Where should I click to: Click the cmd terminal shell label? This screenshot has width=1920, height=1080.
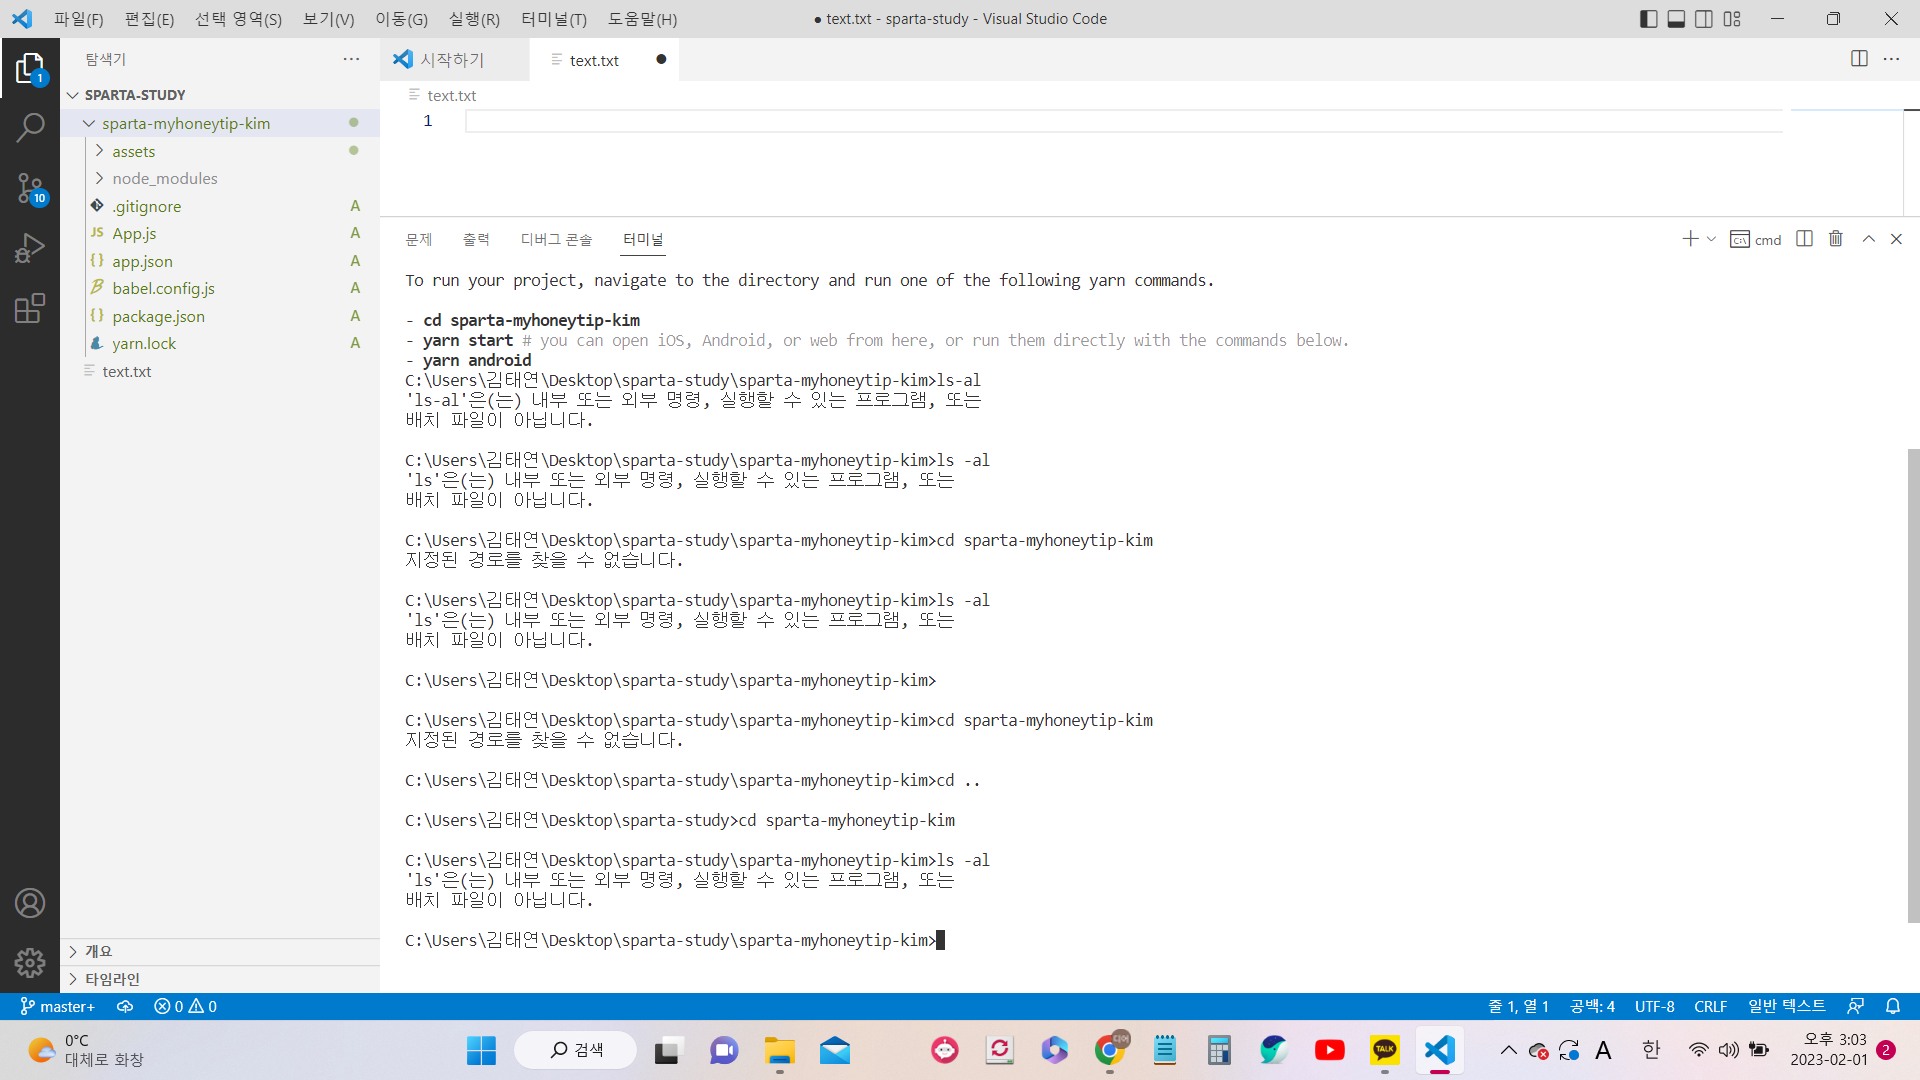click(1756, 239)
